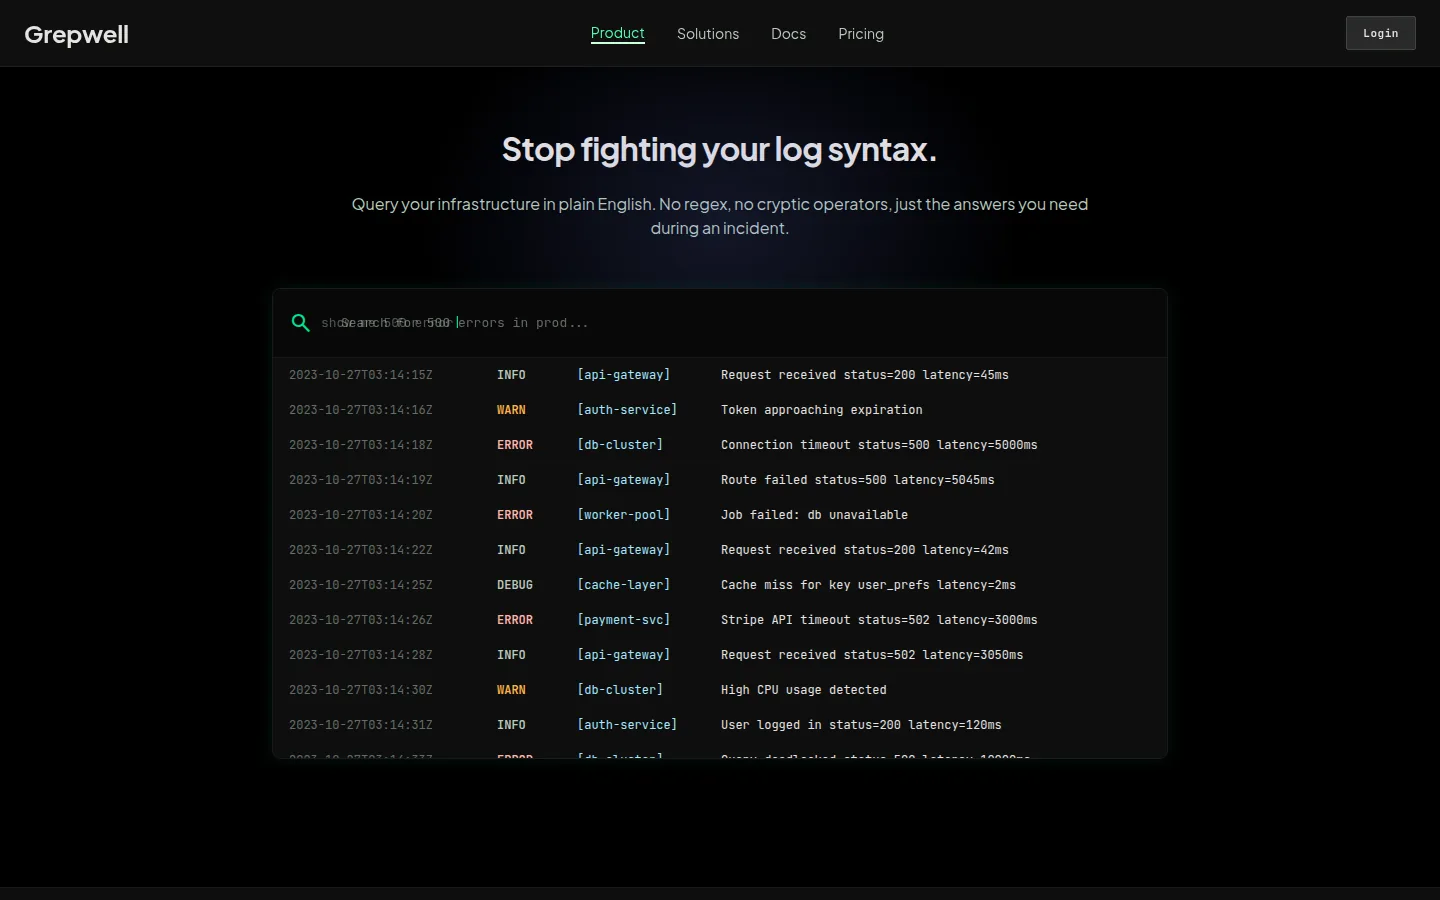This screenshot has width=1440, height=900.
Task: Open the Pricing page
Action: [x=861, y=34]
